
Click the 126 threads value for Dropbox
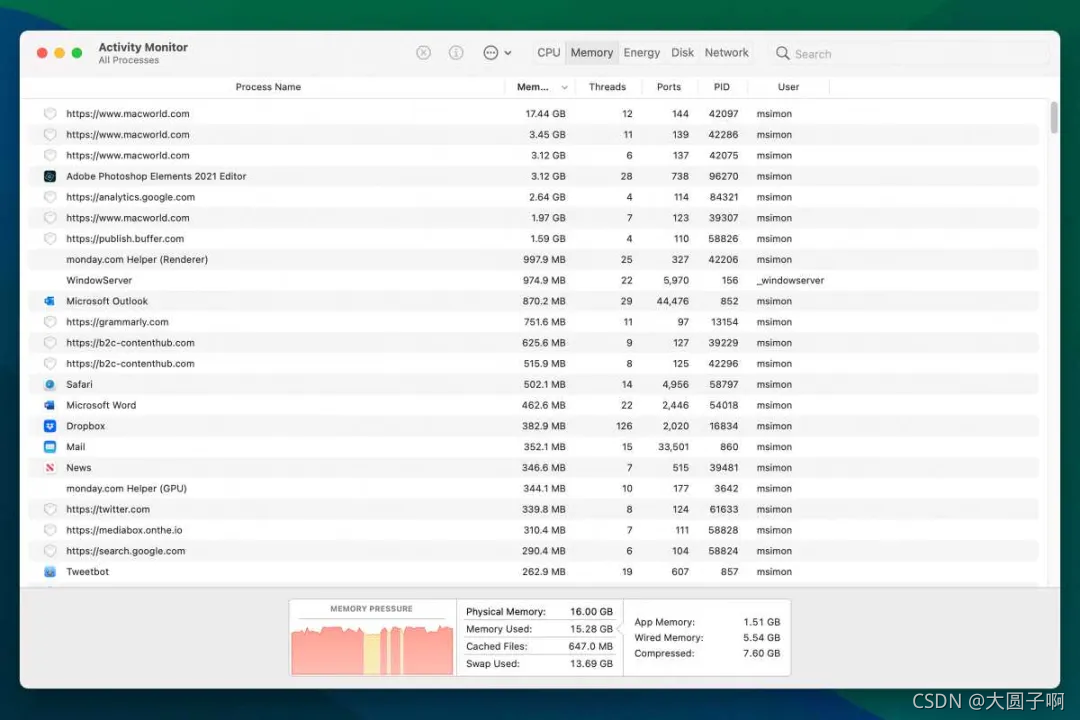coord(624,426)
